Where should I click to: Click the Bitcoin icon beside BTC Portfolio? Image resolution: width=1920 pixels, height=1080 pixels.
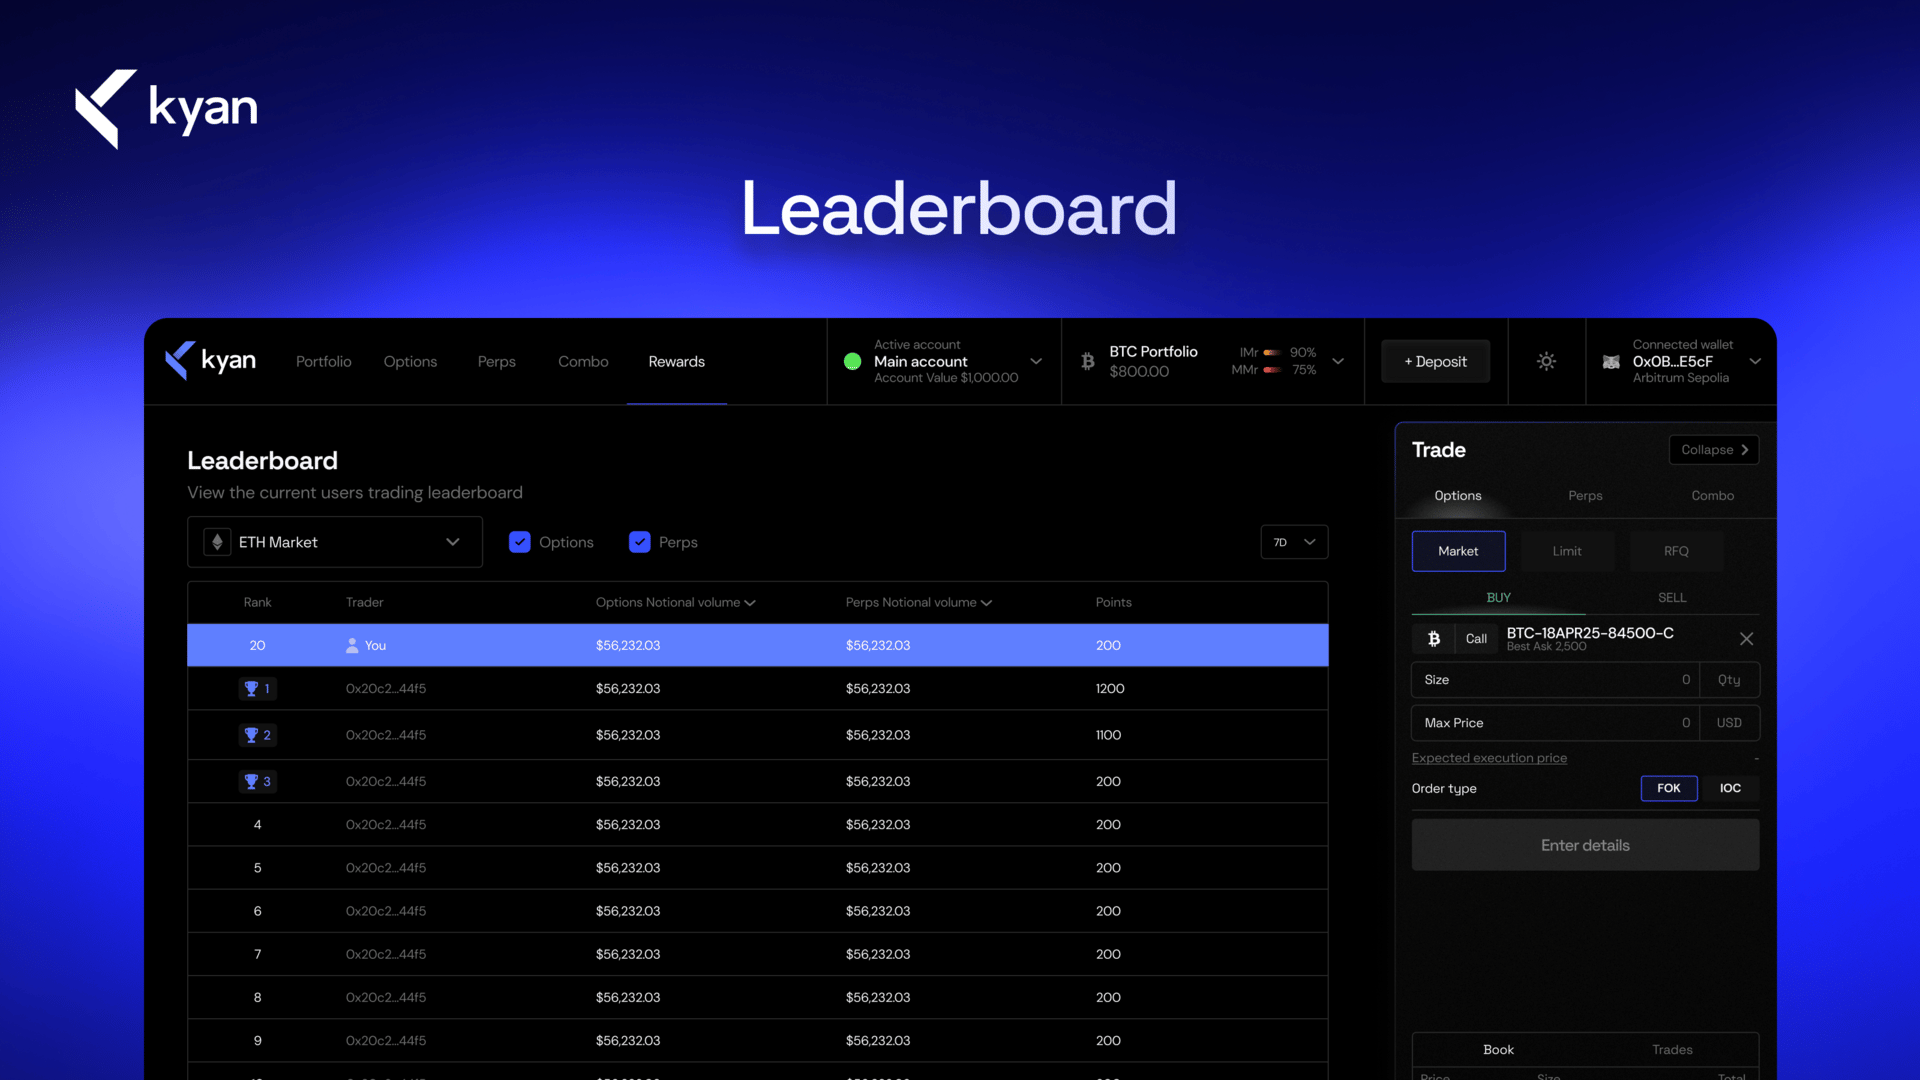tap(1088, 361)
